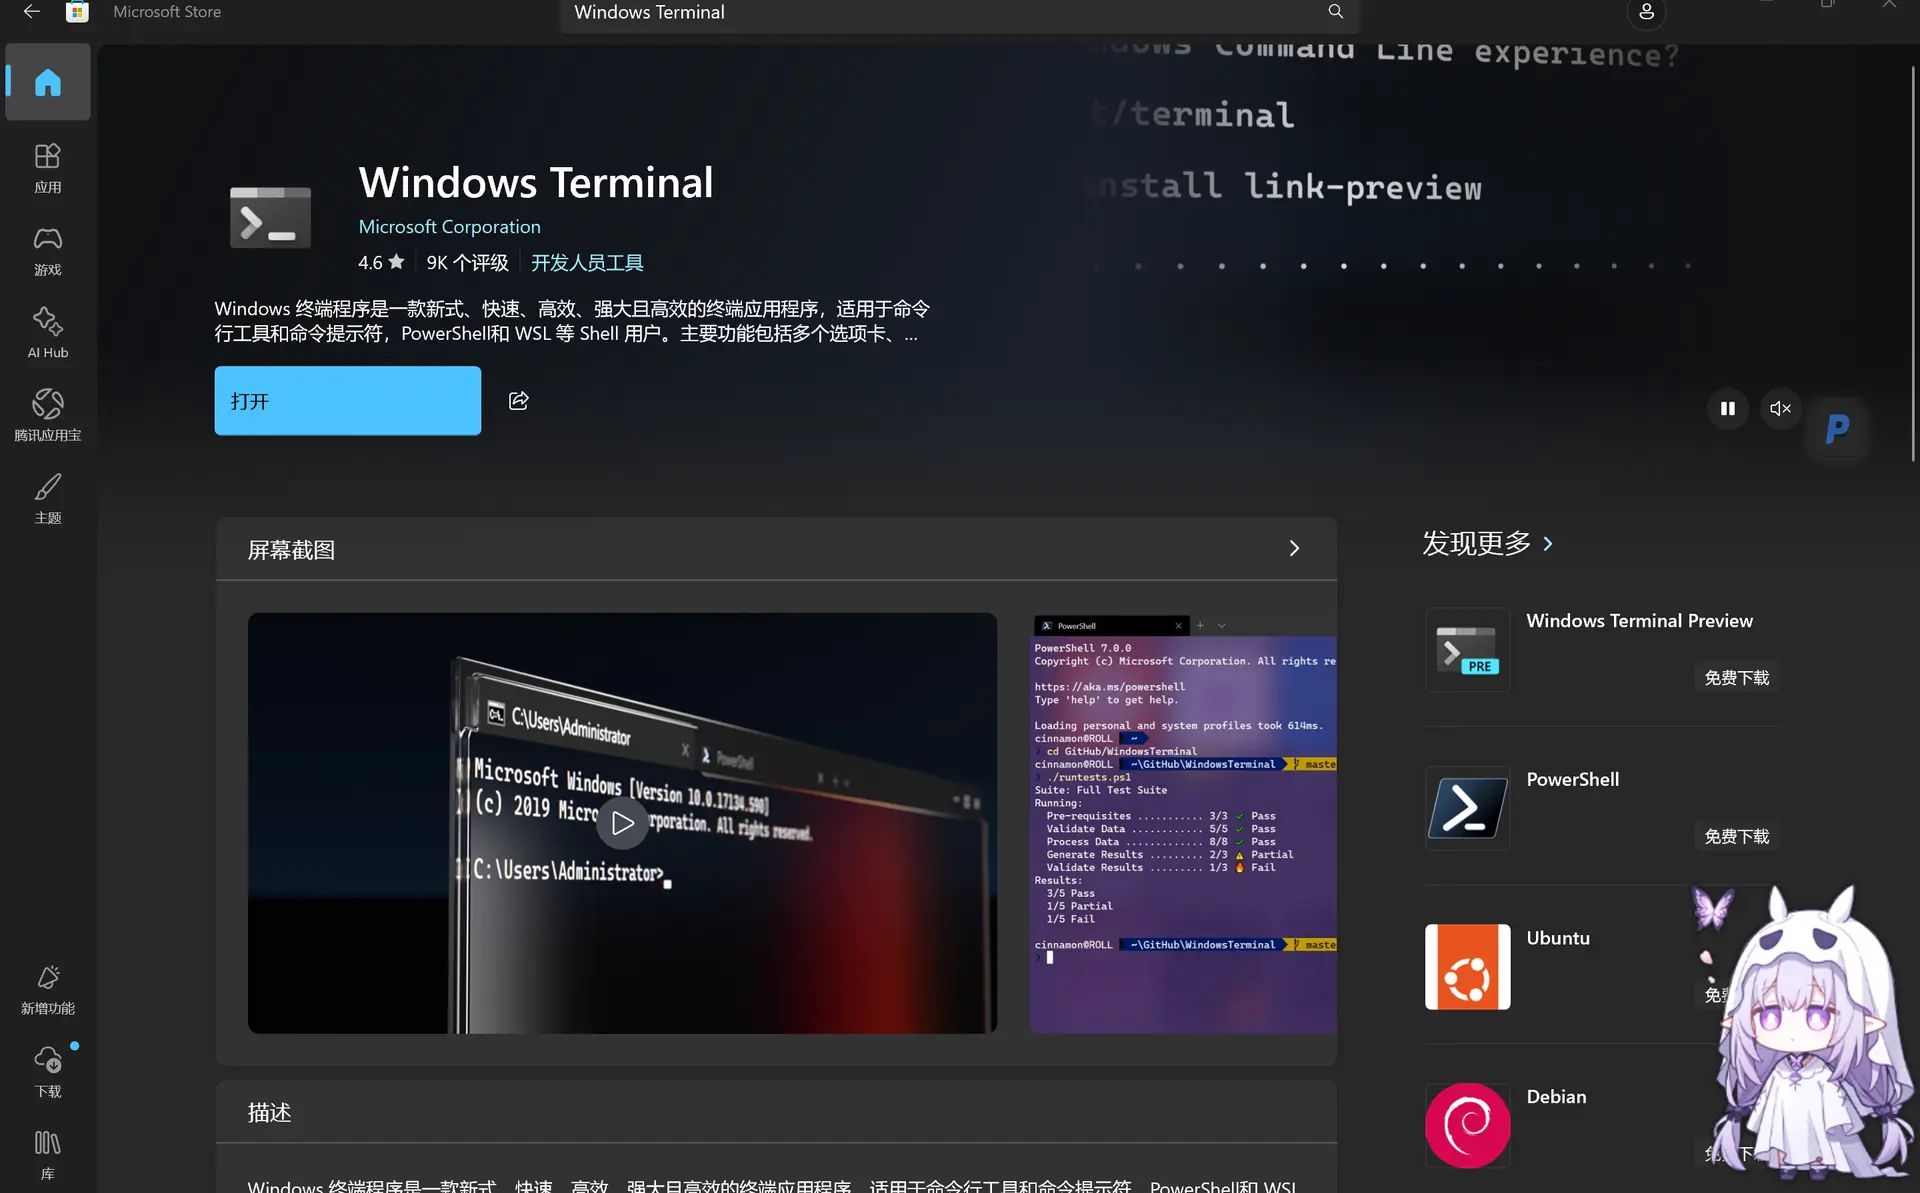Click 免费下载 for Windows Terminal Preview
Screen dimensions: 1920x1193
pos(1736,678)
